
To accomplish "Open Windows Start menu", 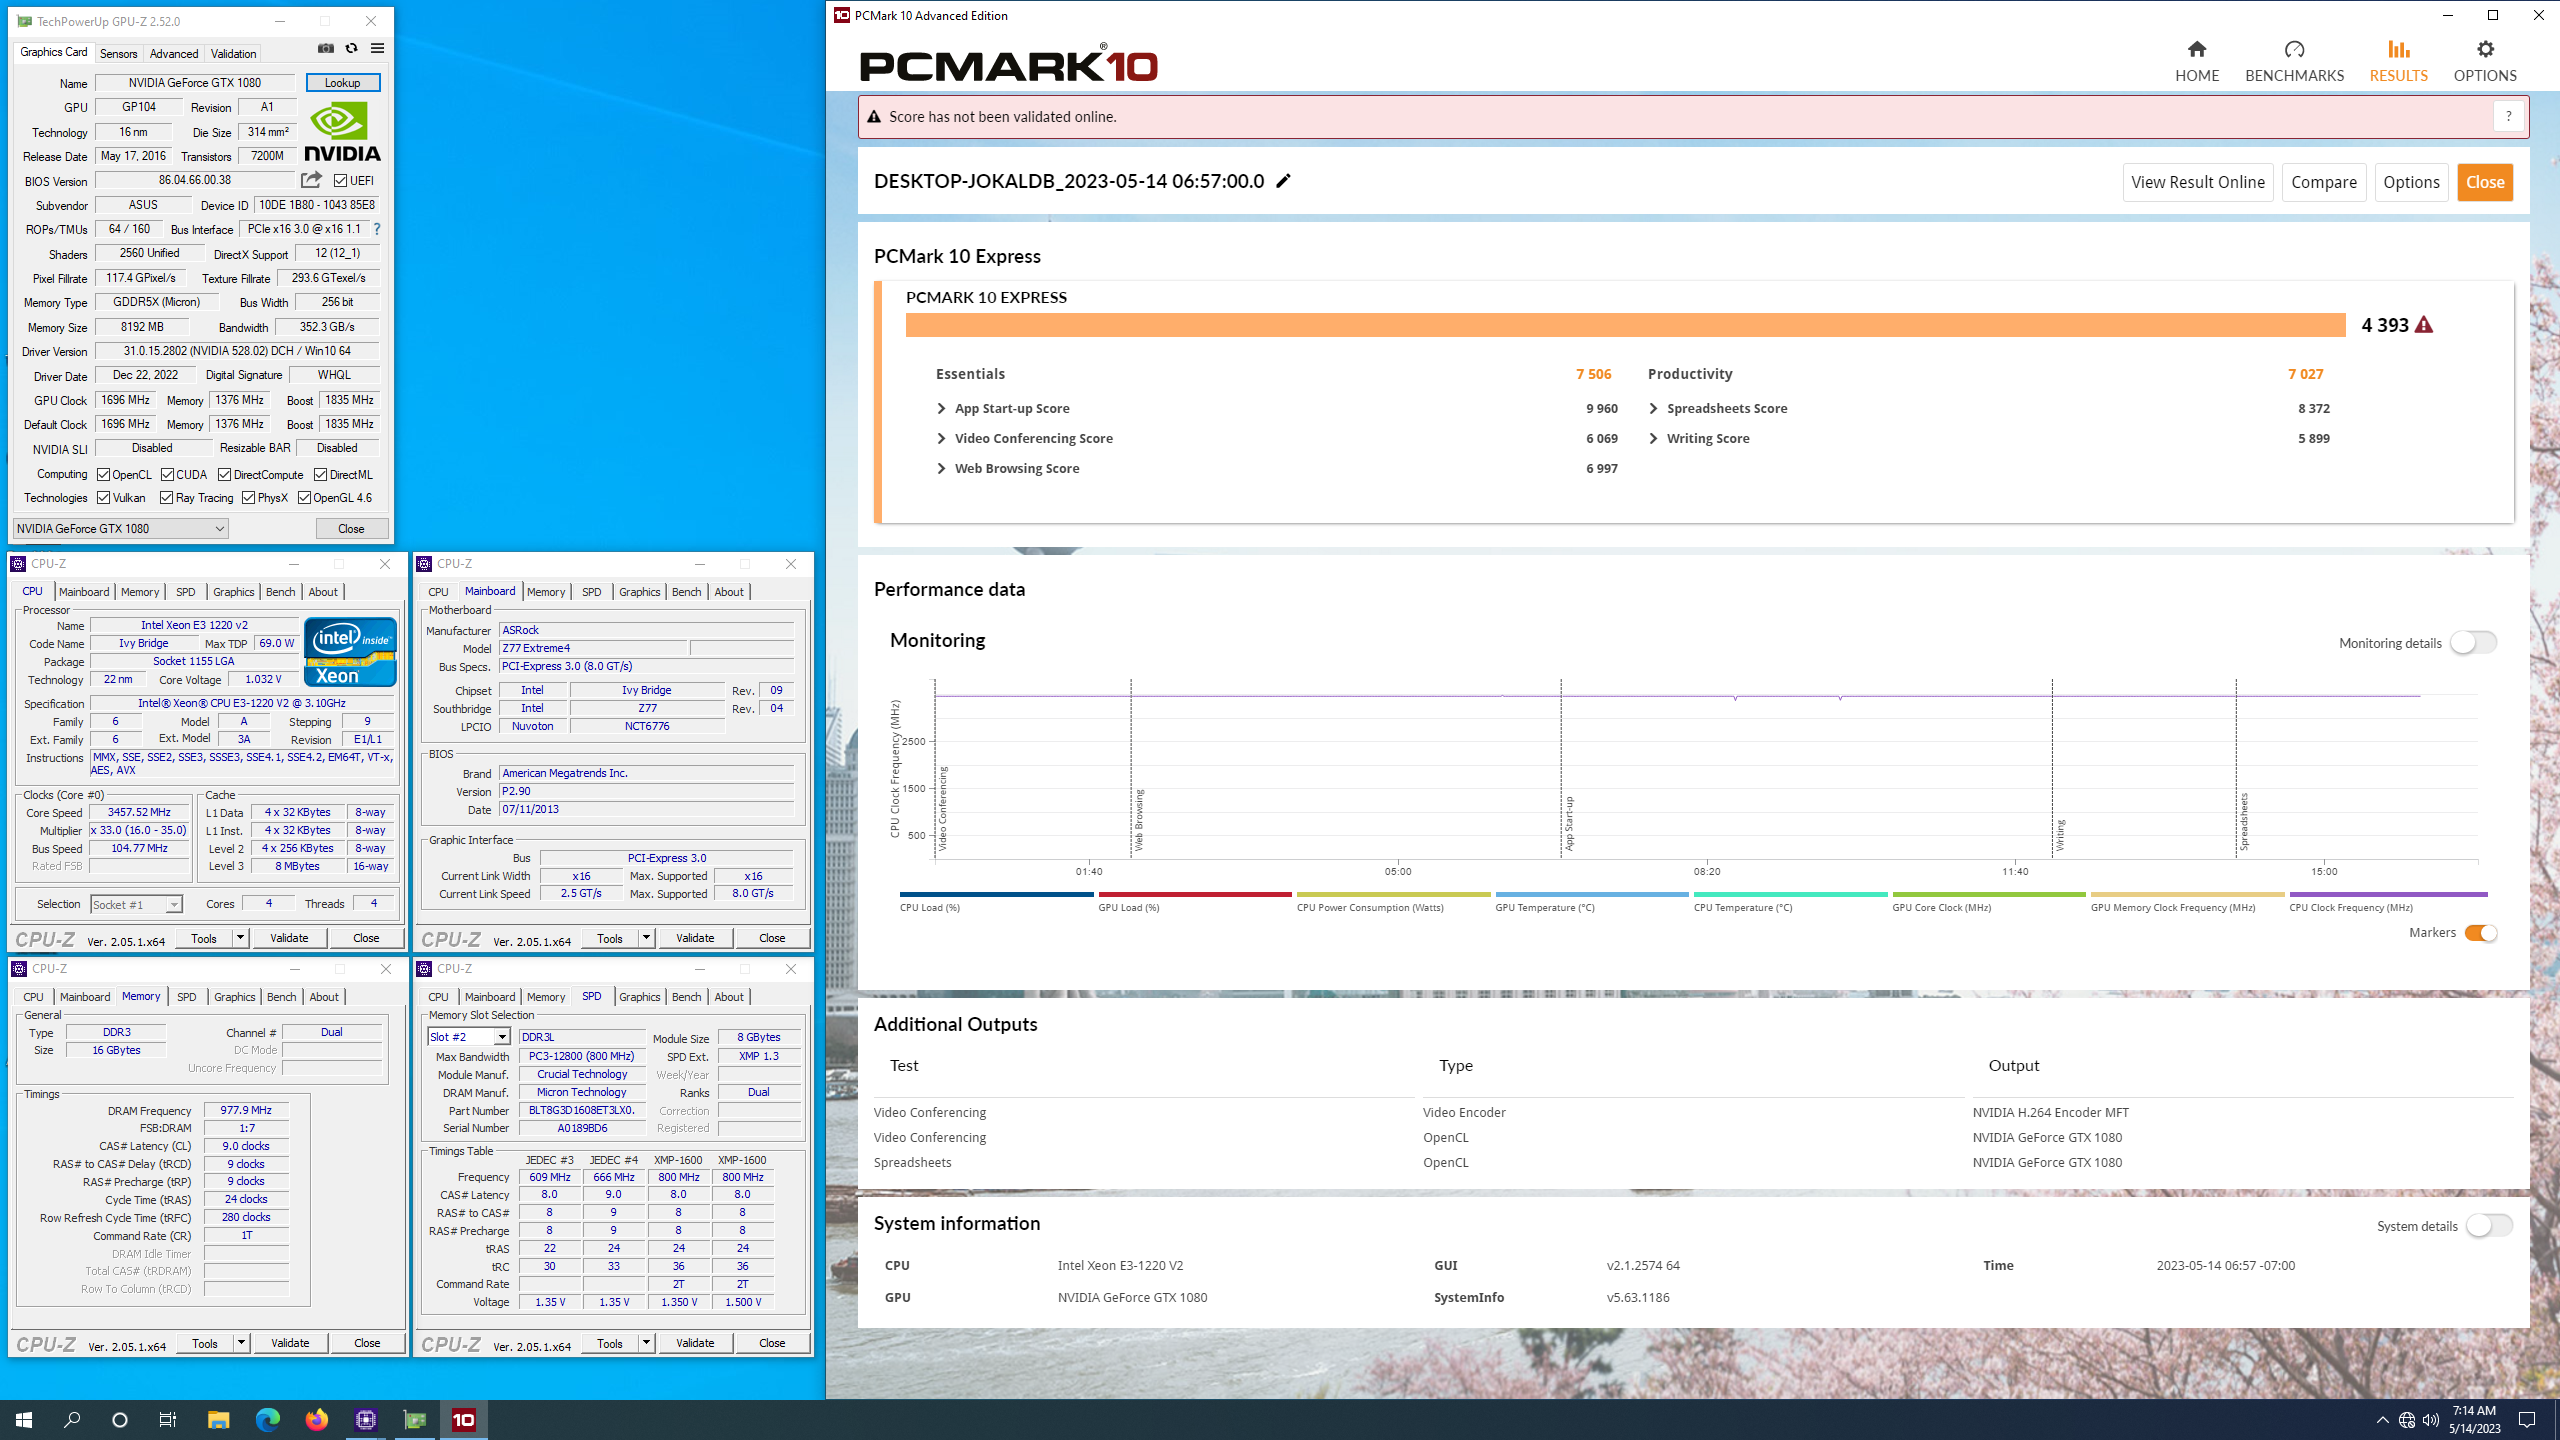I will pyautogui.click(x=24, y=1420).
